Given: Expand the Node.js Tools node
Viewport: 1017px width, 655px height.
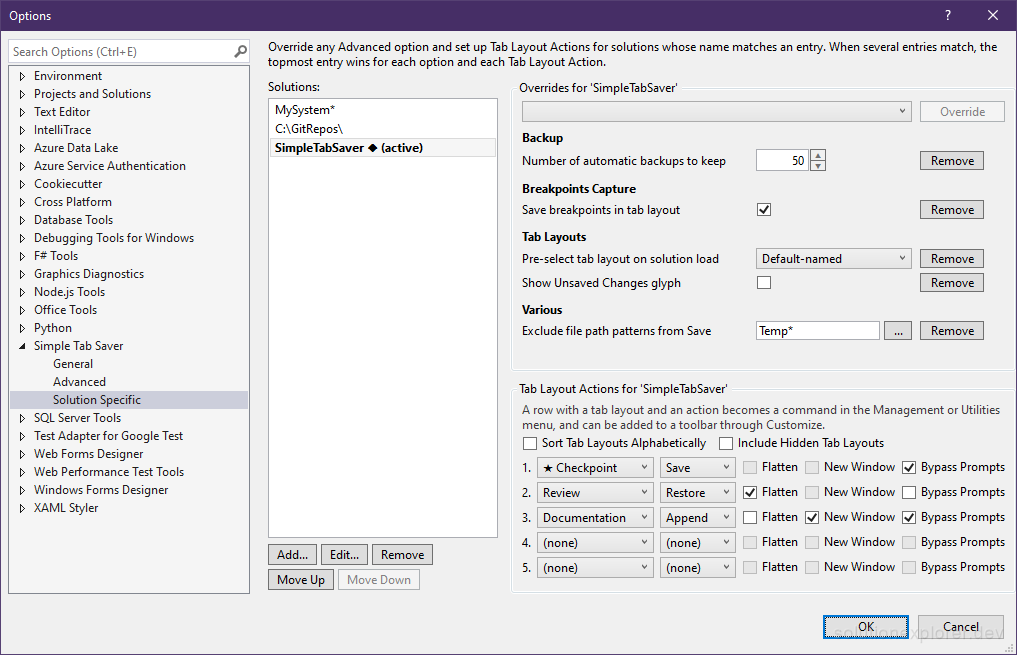Looking at the screenshot, I should (22, 292).
